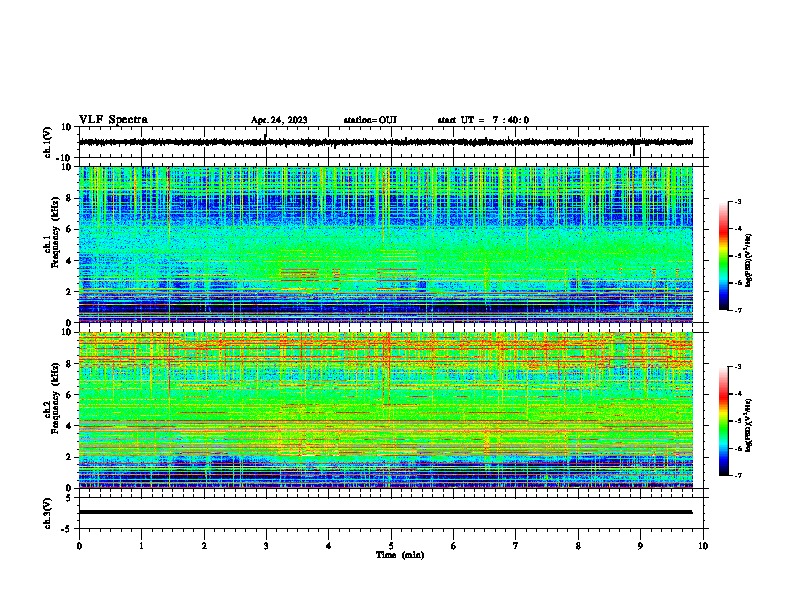Click the '8' tick on ch.1 frequency axis
Screen dimensions: 792x612
pyautogui.click(x=69, y=198)
